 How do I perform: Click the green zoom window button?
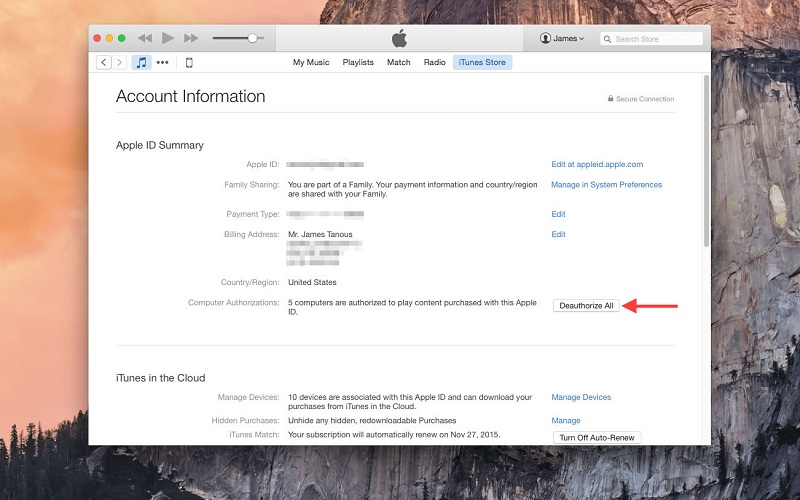pos(121,38)
